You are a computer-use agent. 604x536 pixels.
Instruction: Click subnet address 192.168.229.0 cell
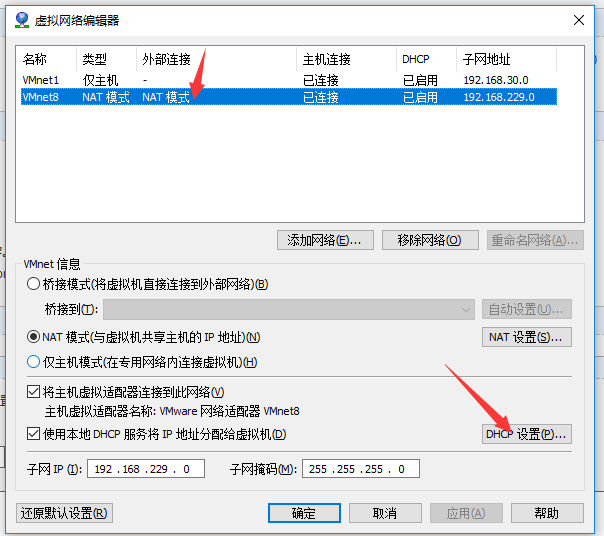click(499, 97)
